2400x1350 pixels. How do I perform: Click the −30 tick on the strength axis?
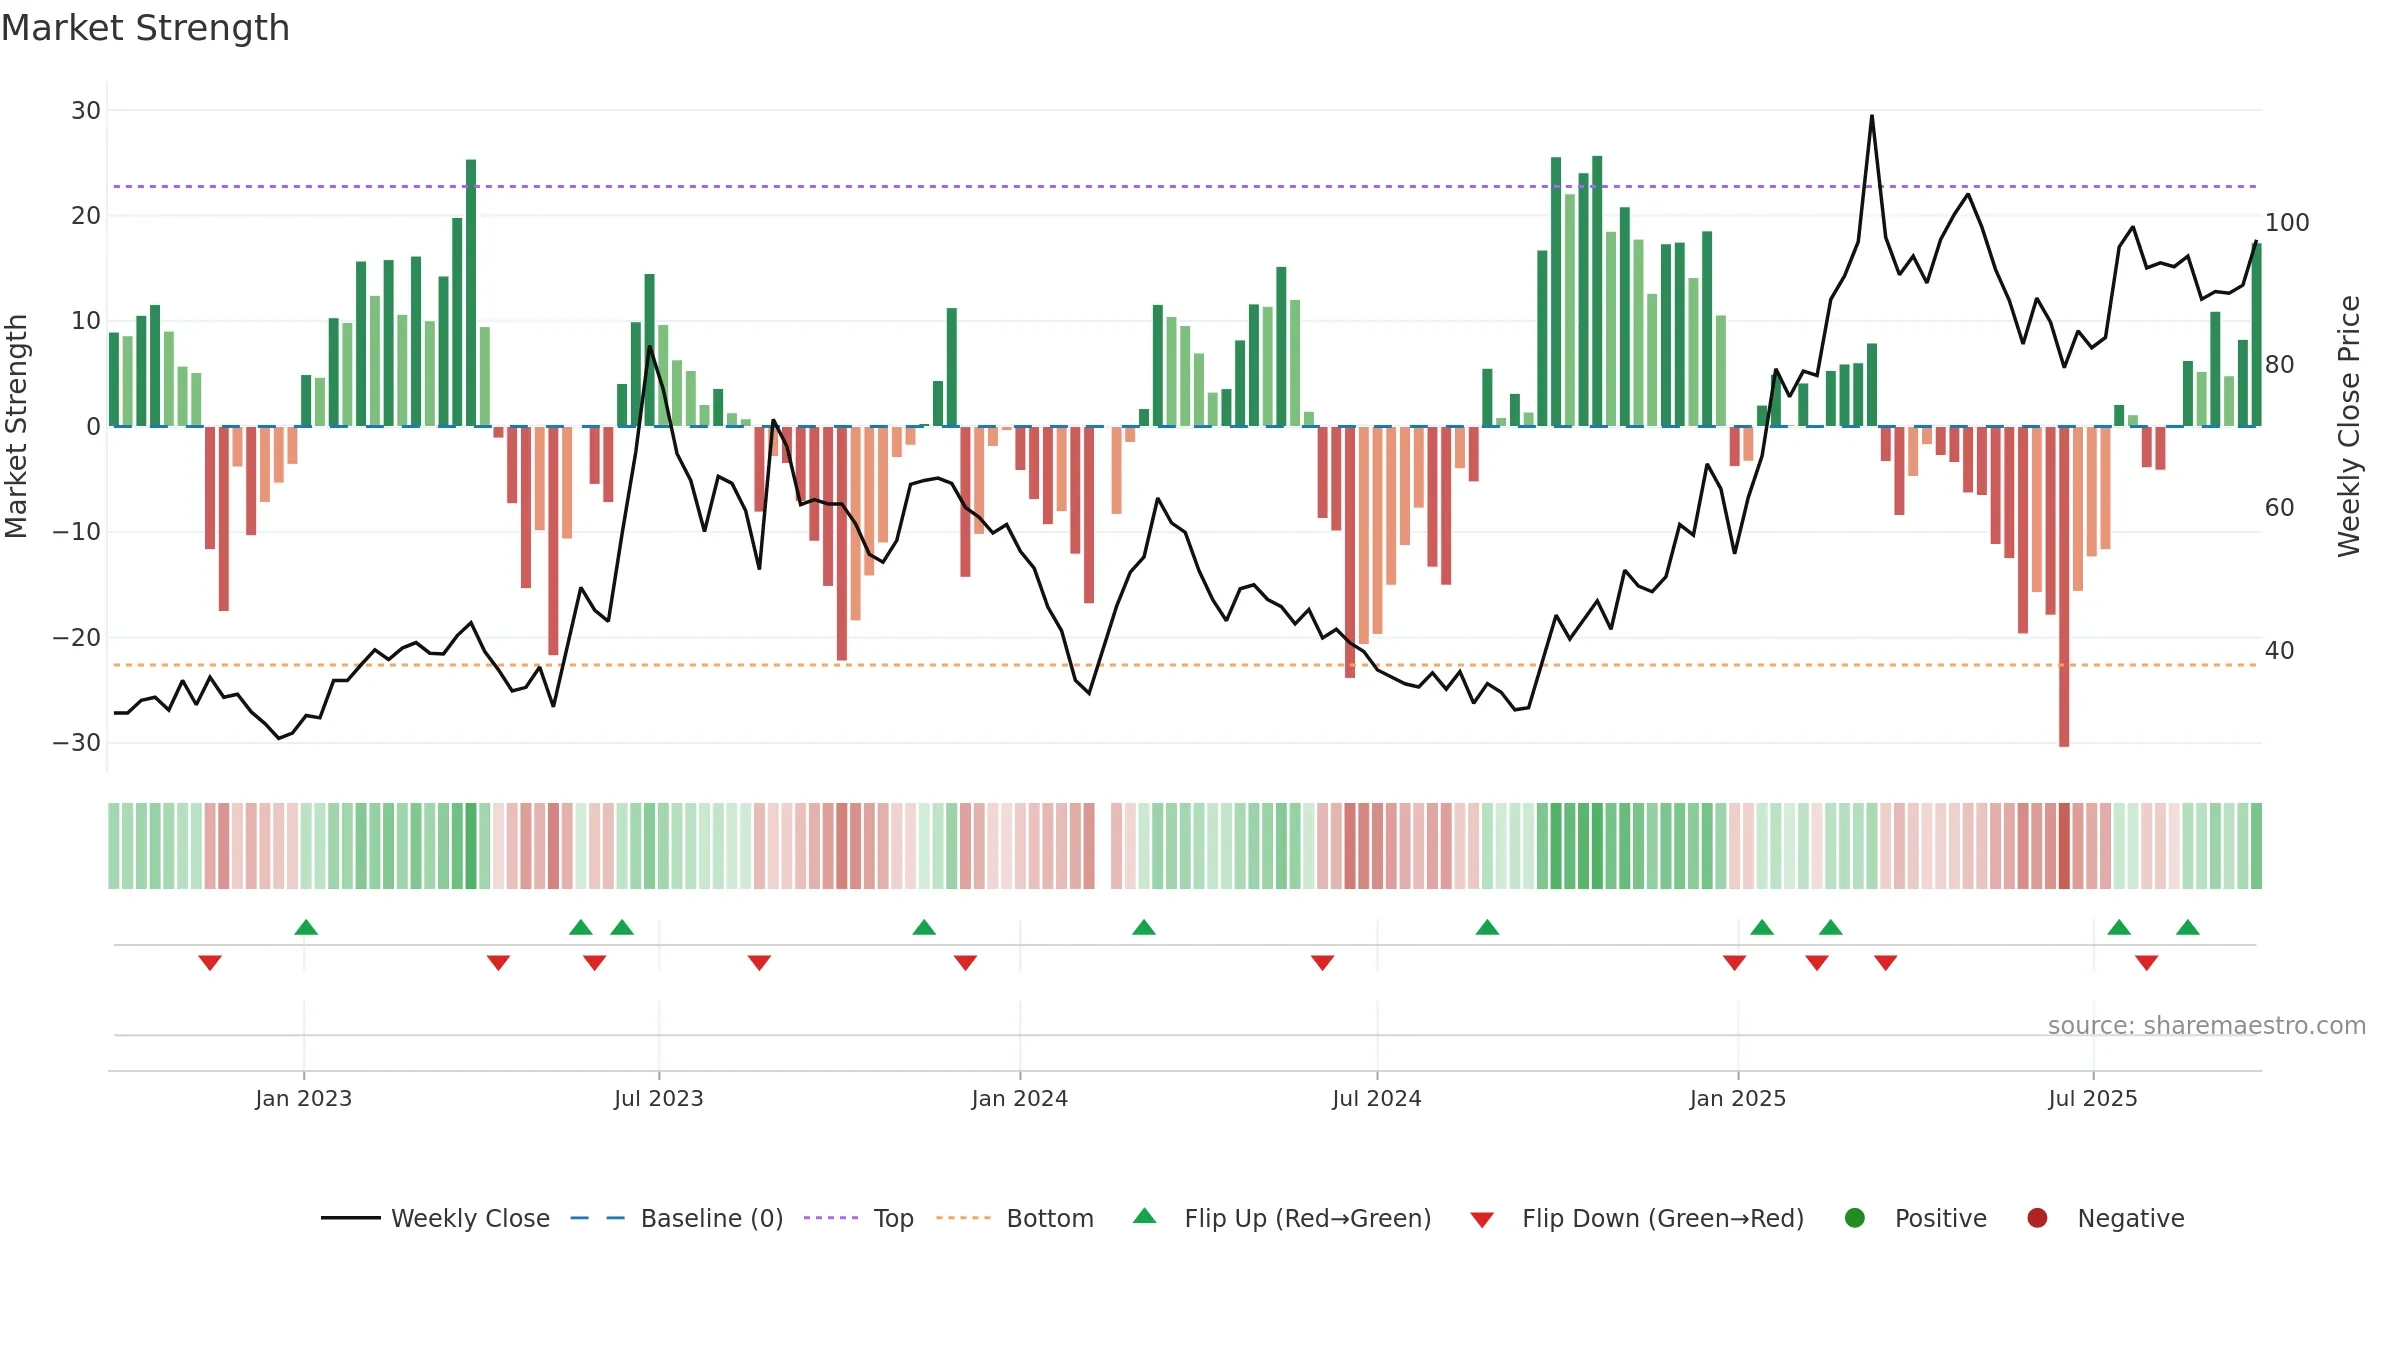[x=77, y=743]
